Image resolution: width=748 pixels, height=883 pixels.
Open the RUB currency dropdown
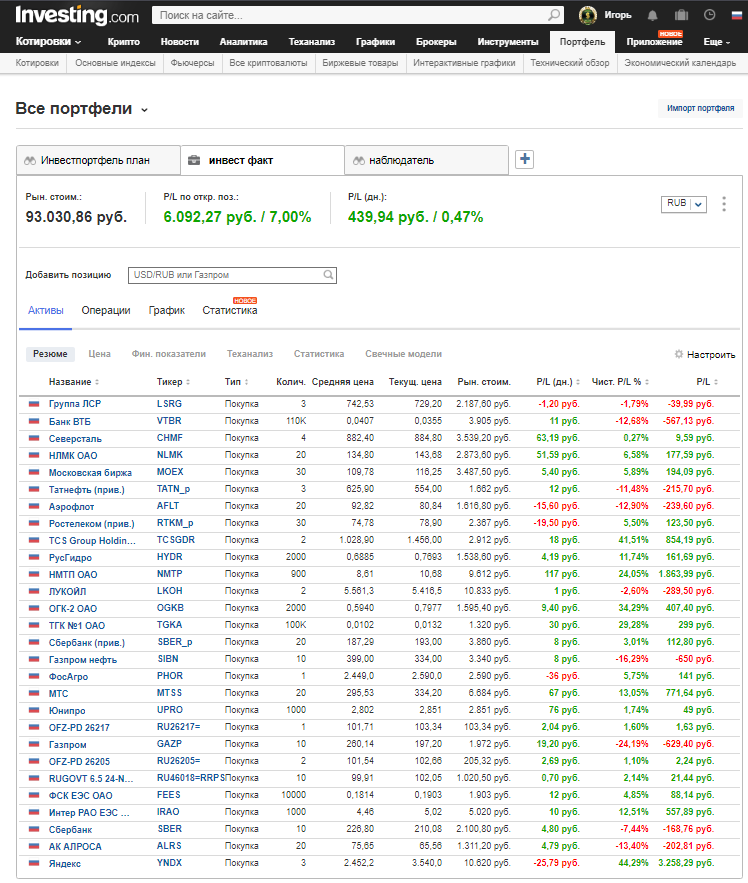(683, 204)
